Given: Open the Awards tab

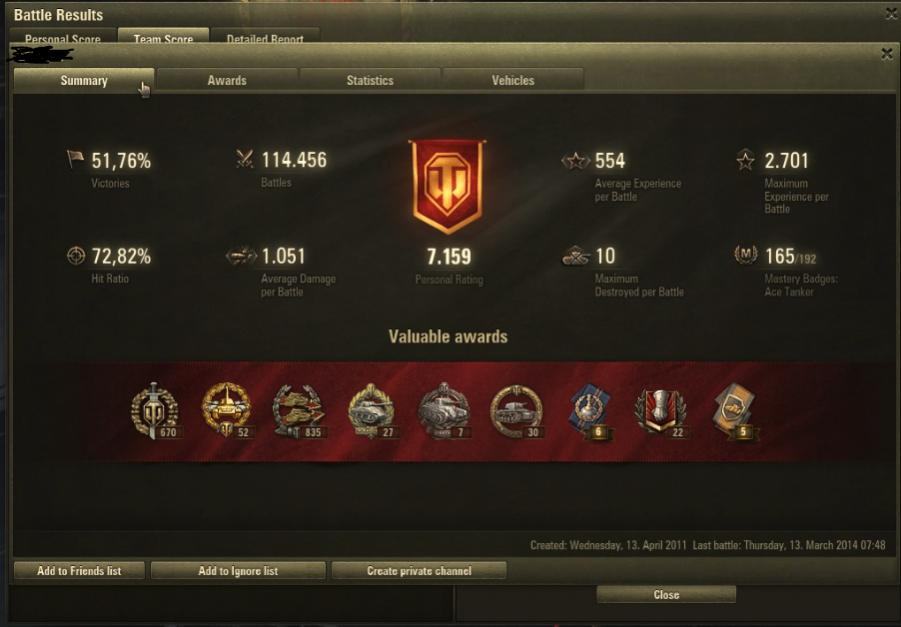Looking at the screenshot, I should [x=227, y=80].
